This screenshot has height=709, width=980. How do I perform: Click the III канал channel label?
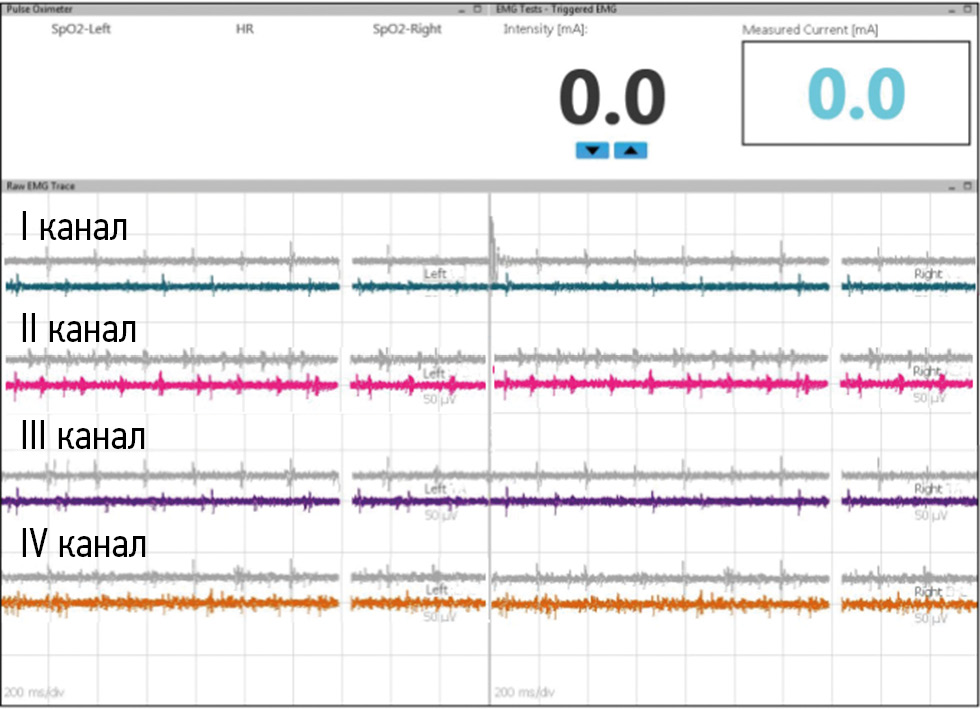(x=83, y=436)
